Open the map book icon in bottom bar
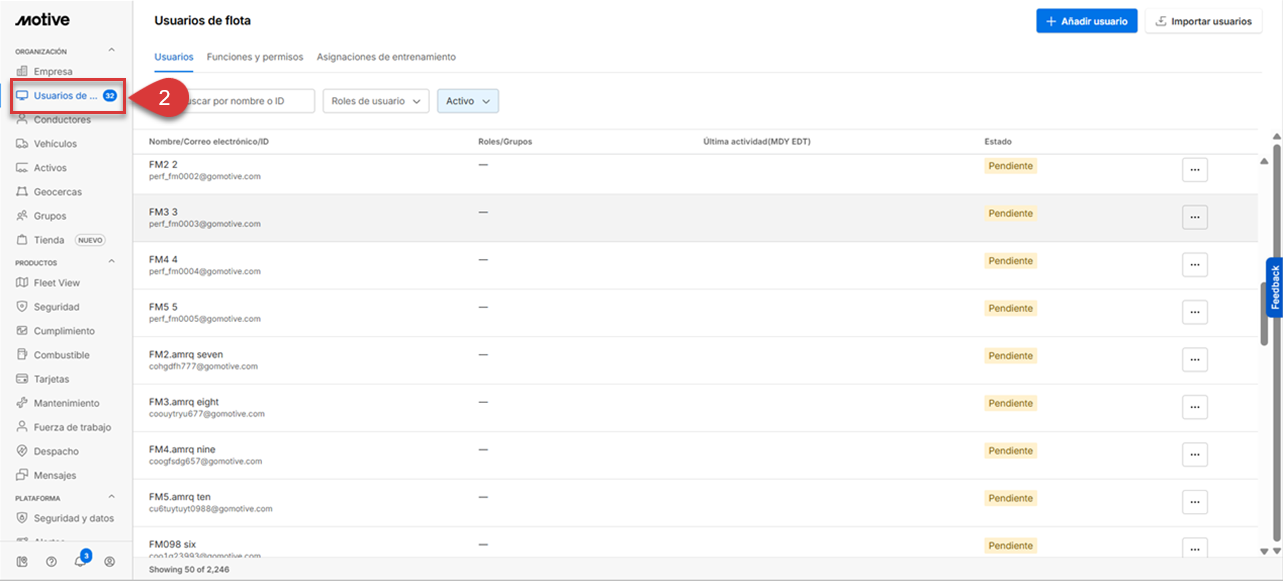1284x581 pixels. tap(22, 562)
